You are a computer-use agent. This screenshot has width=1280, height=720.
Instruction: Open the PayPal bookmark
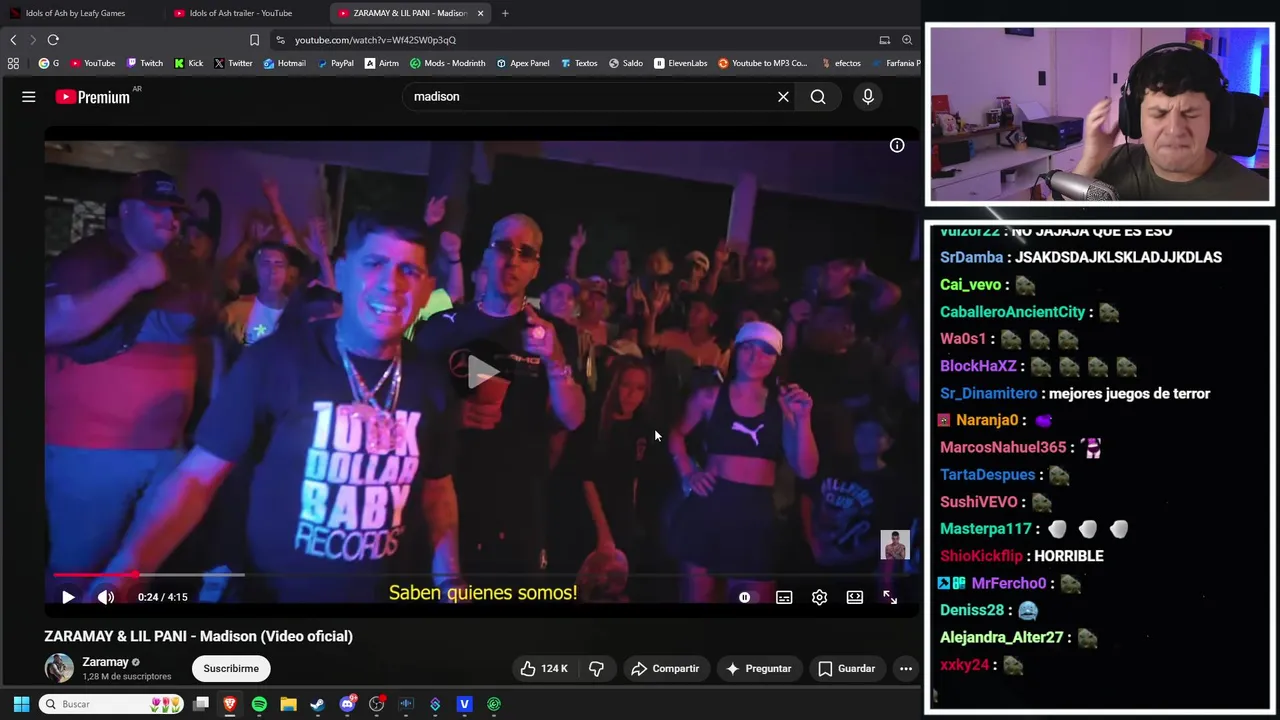coord(336,63)
